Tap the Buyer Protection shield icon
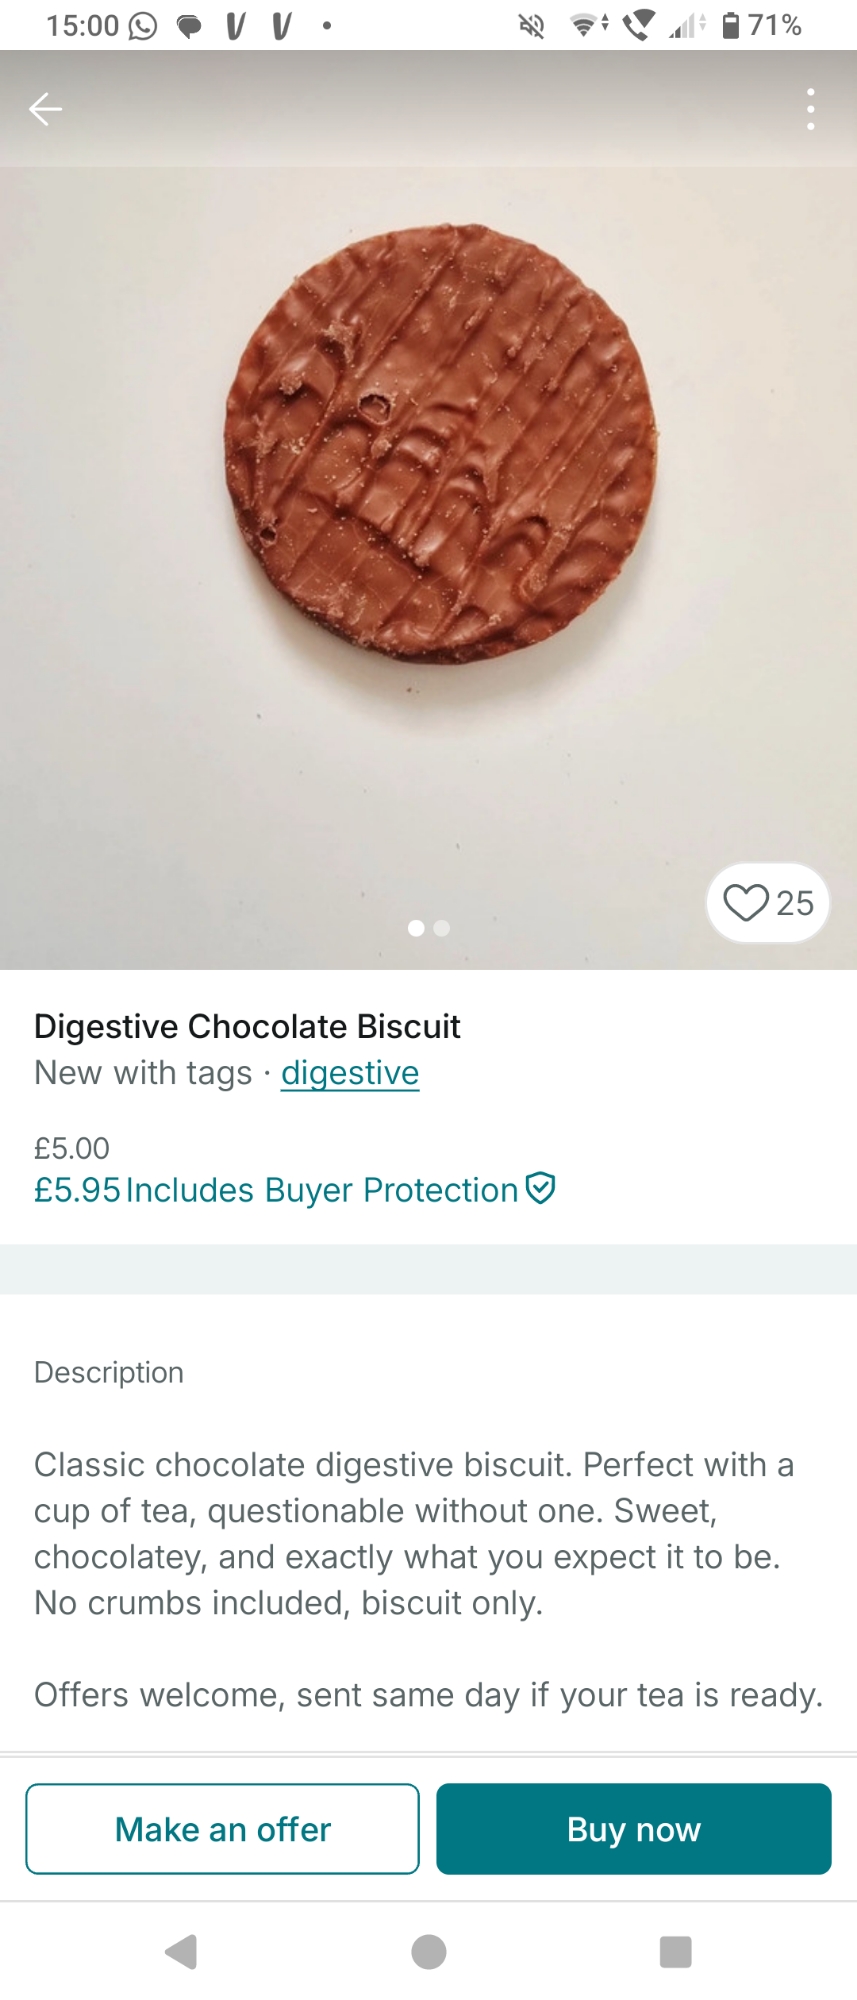The image size is (857, 2000). (540, 1188)
